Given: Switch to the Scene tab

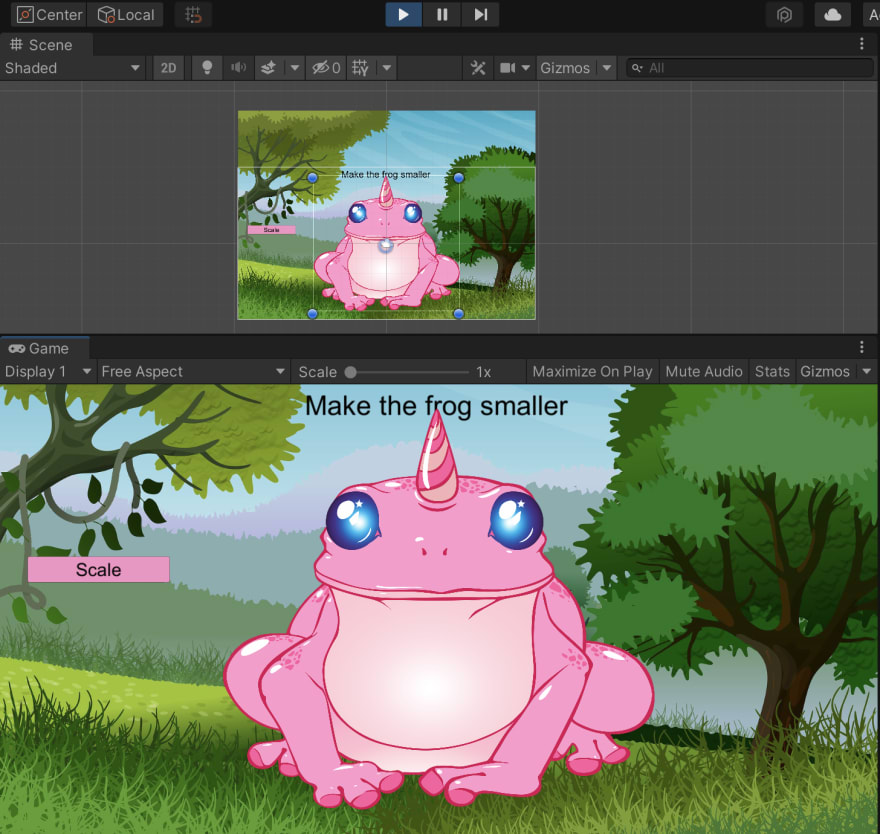Looking at the screenshot, I should click(42, 45).
